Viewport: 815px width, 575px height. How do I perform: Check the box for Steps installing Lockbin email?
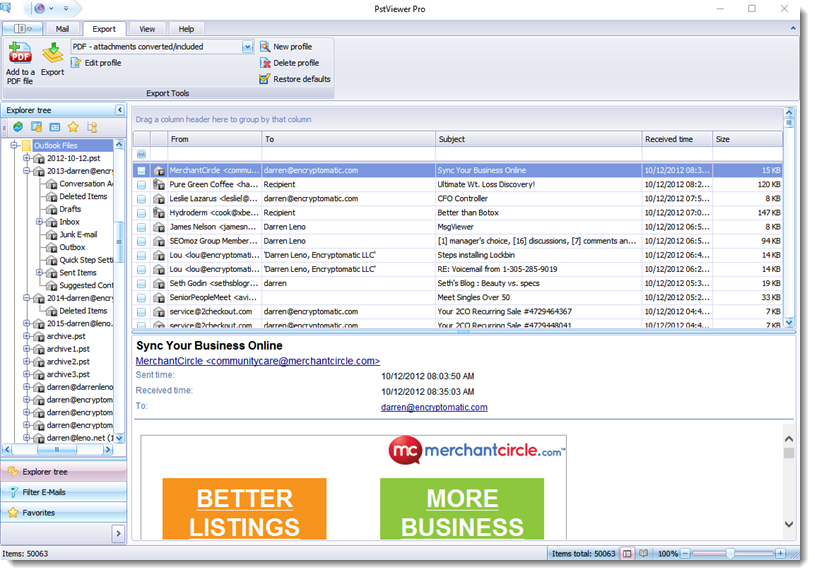[141, 255]
